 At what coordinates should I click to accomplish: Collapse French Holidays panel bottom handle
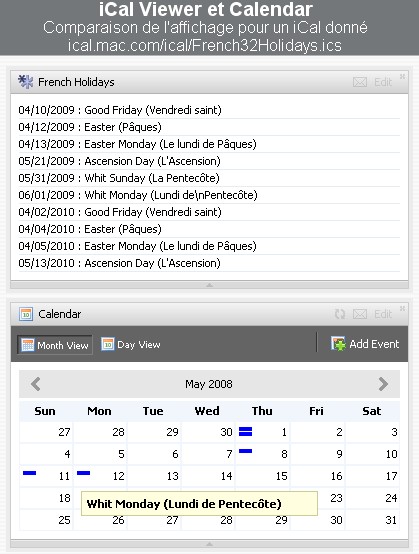click(210, 285)
